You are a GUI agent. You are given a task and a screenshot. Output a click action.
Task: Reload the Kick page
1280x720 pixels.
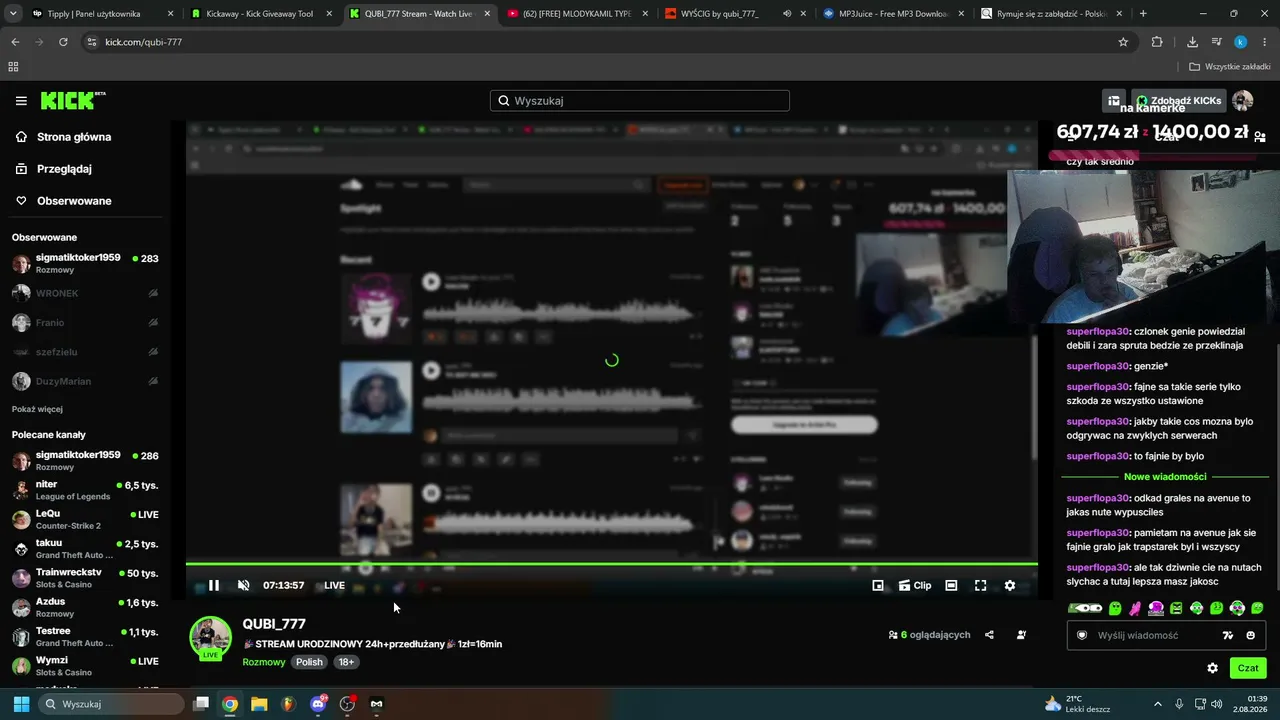(x=63, y=42)
